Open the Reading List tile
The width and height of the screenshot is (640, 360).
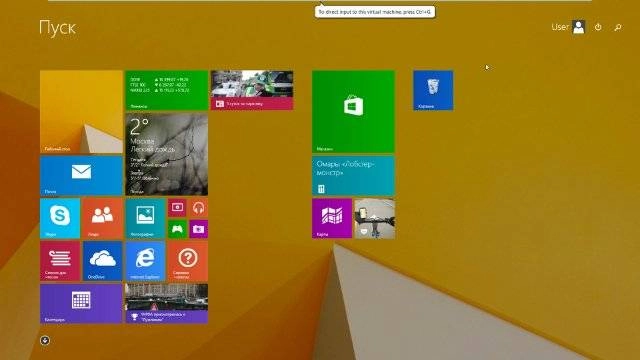click(60, 261)
